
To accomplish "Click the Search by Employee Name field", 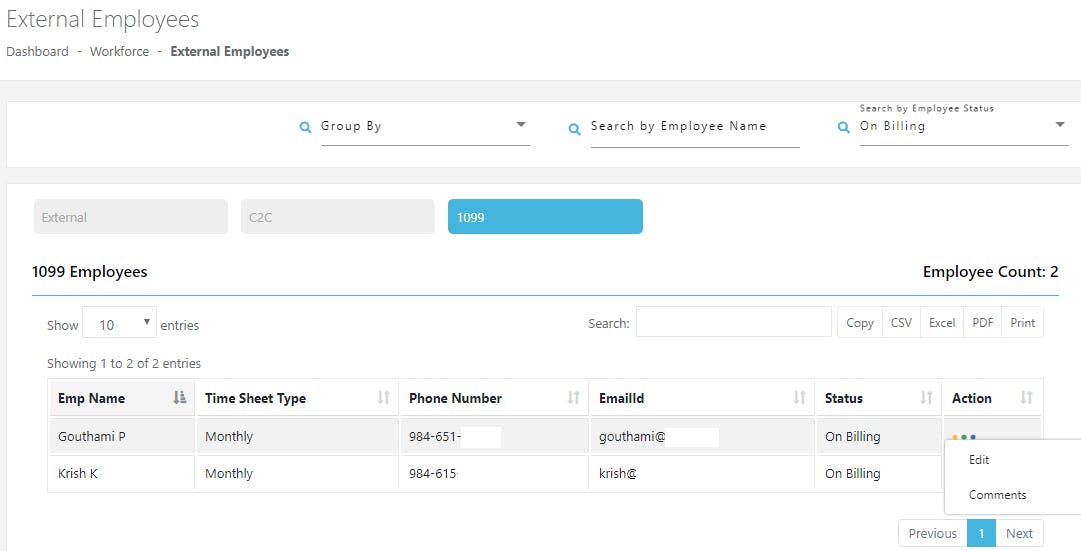I will (x=694, y=127).
